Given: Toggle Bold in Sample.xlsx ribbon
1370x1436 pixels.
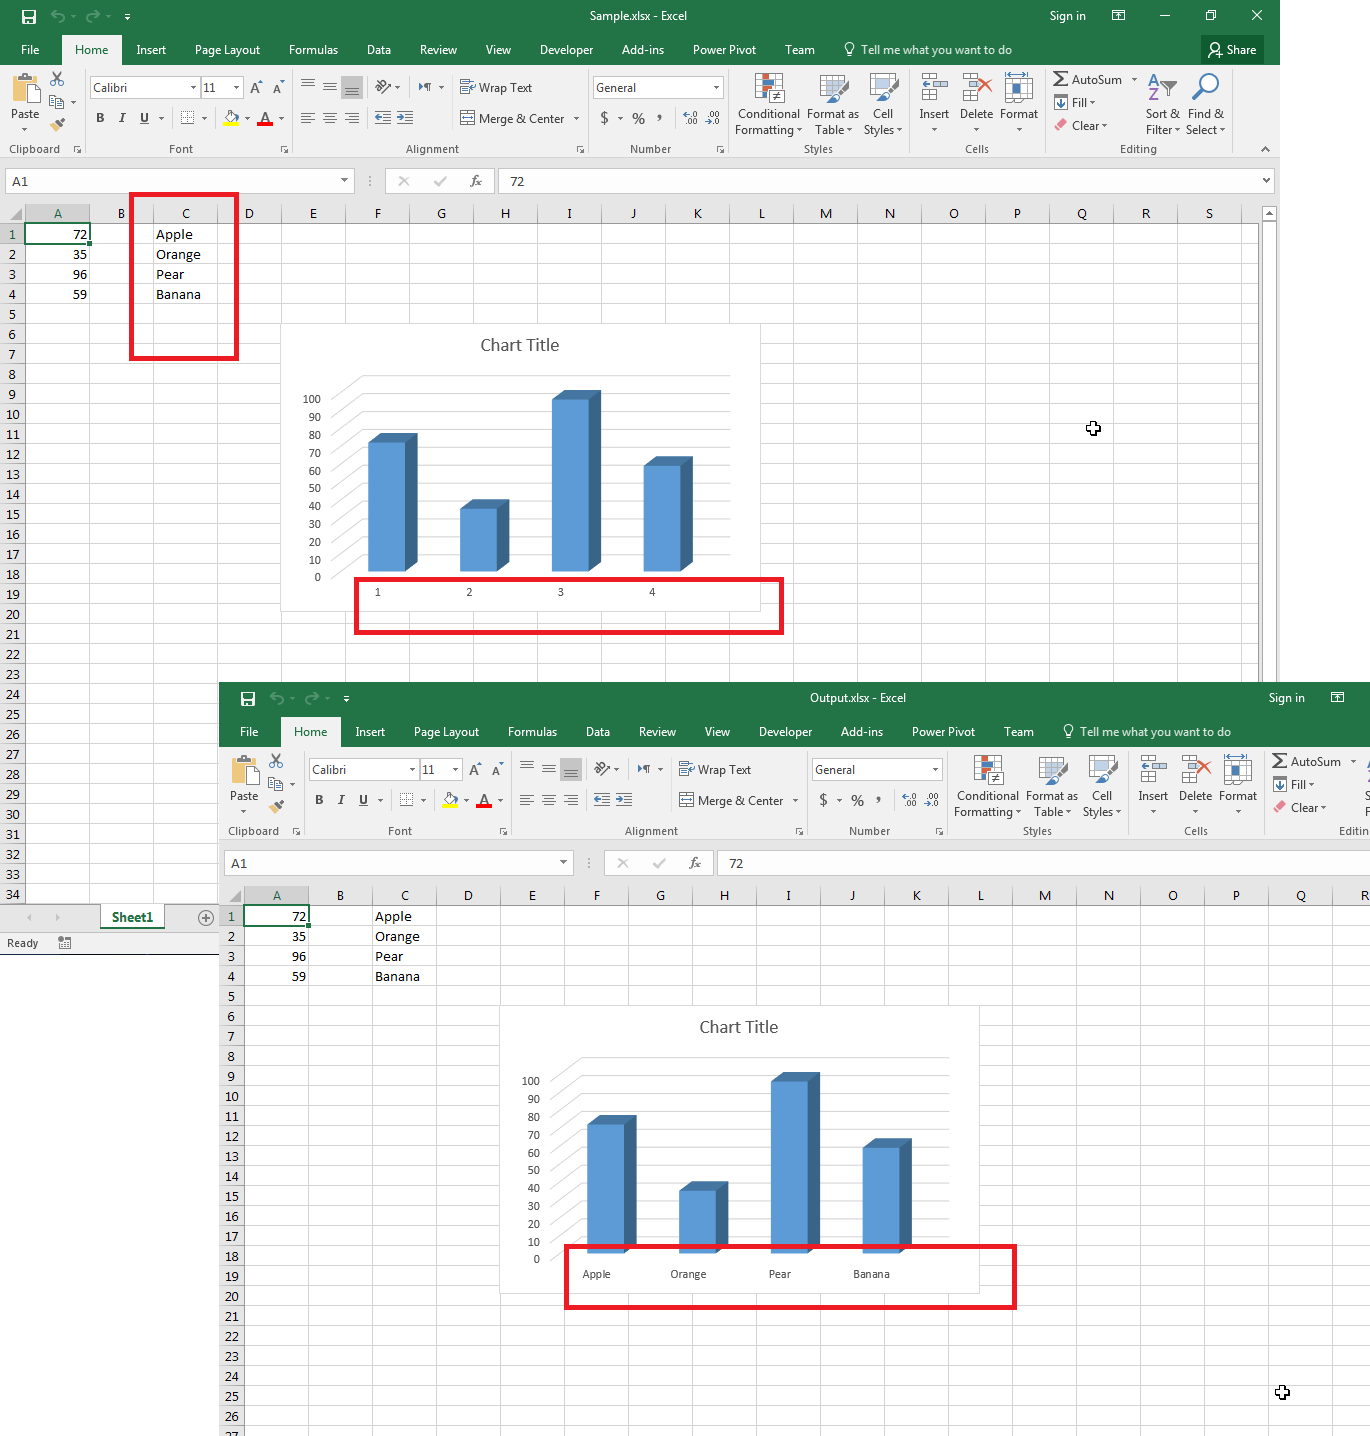Looking at the screenshot, I should 100,118.
